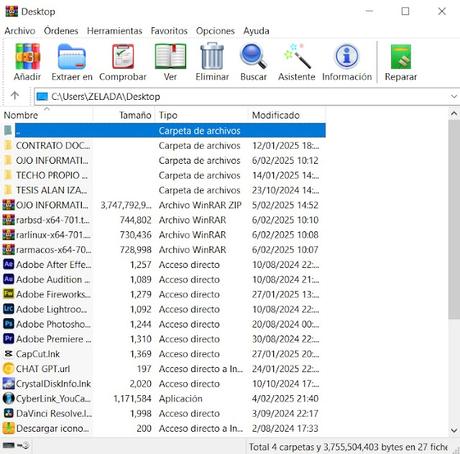
Task: Click the Eliminar trash can icon
Action: pos(212,56)
